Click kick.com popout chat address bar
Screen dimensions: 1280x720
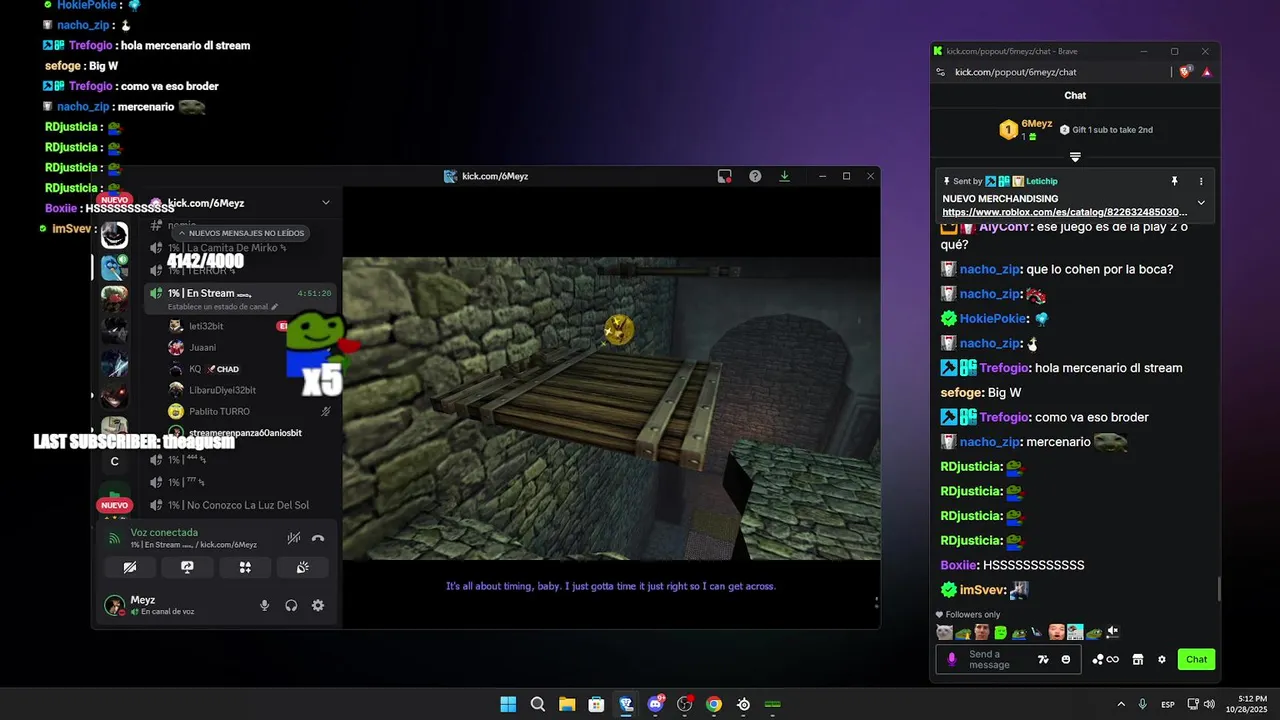pos(1016,72)
